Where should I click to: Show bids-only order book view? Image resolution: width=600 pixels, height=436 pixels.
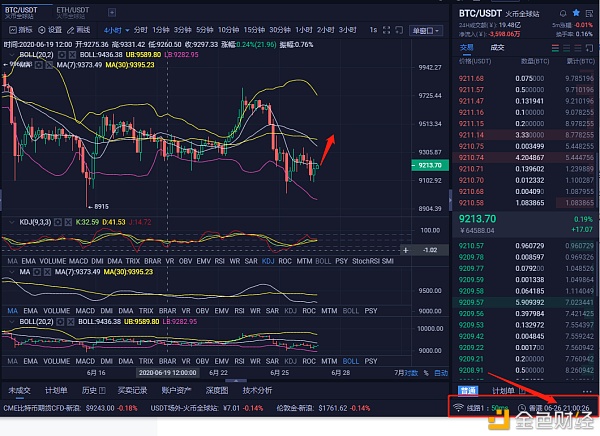pyautogui.click(x=566, y=48)
